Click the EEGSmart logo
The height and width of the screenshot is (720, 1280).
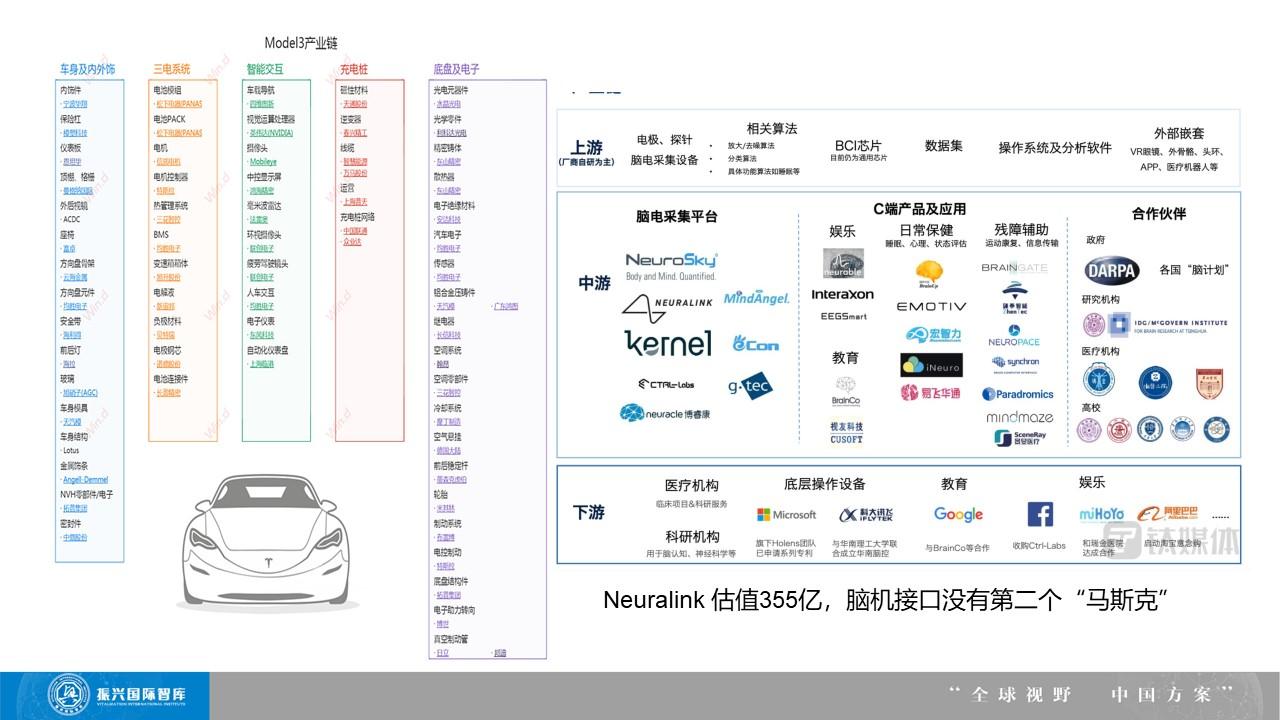843,316
